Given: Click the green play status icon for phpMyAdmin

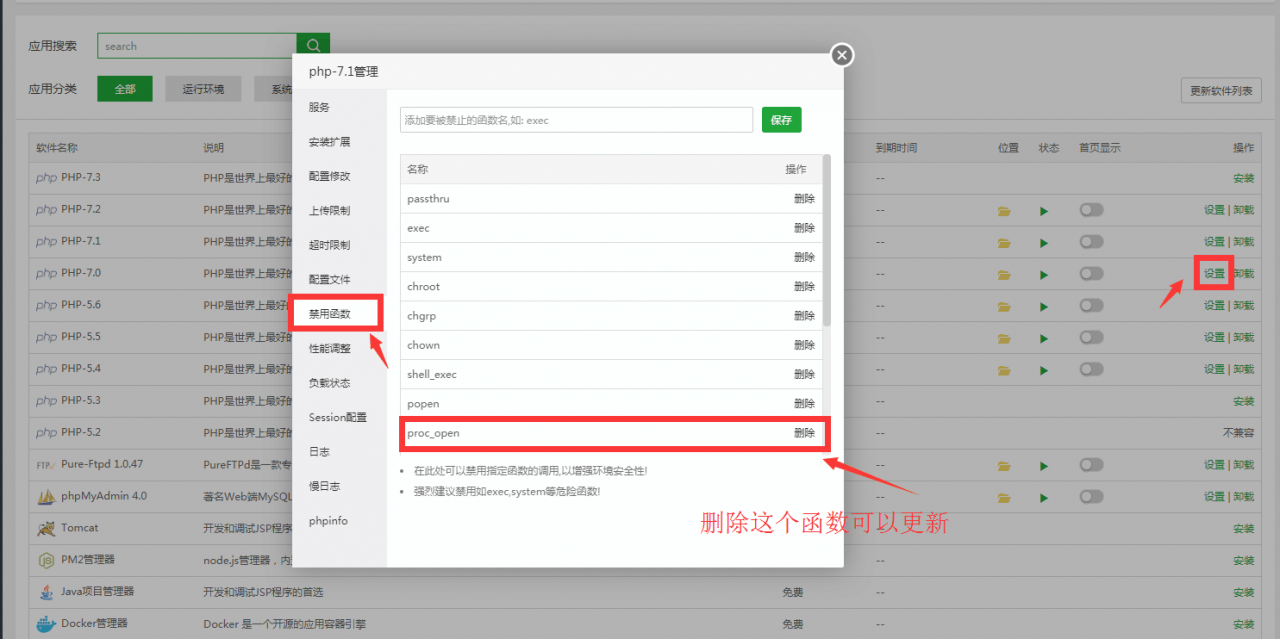Looking at the screenshot, I should 1044,497.
